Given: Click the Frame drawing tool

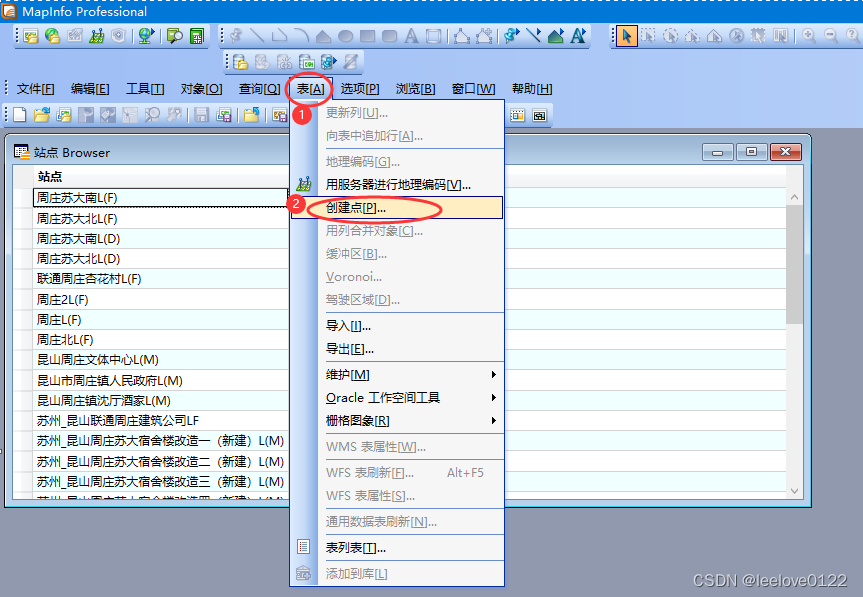Looking at the screenshot, I should click(434, 36).
